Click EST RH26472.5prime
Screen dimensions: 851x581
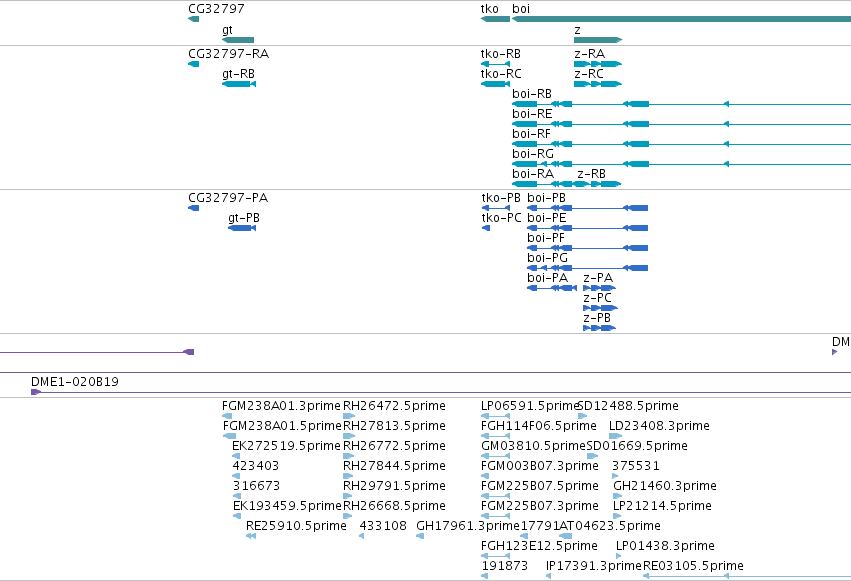click(x=349, y=416)
